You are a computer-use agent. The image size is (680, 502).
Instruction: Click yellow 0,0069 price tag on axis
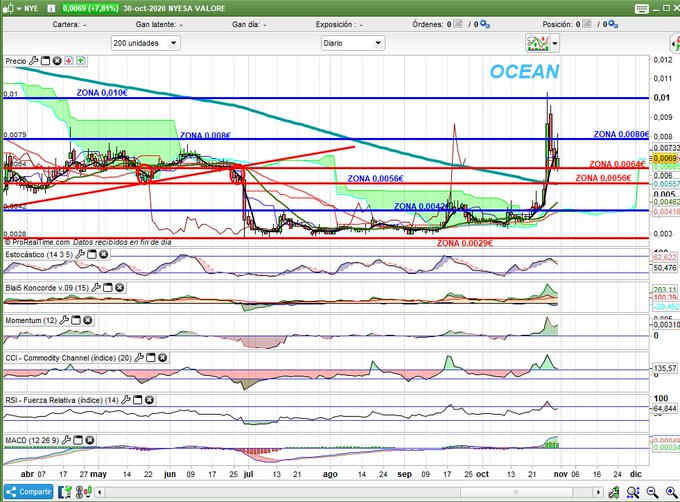click(665, 159)
